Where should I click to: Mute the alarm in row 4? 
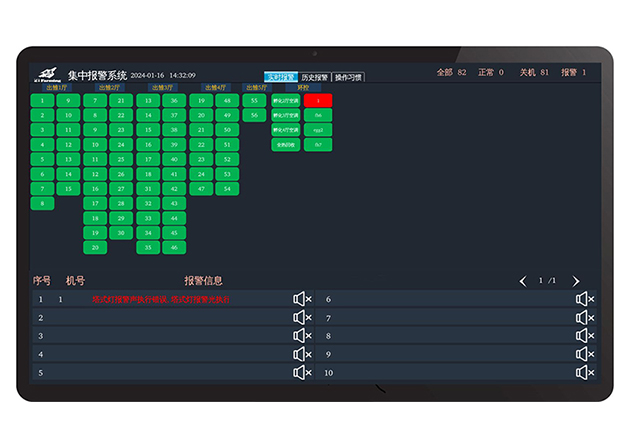click(302, 354)
